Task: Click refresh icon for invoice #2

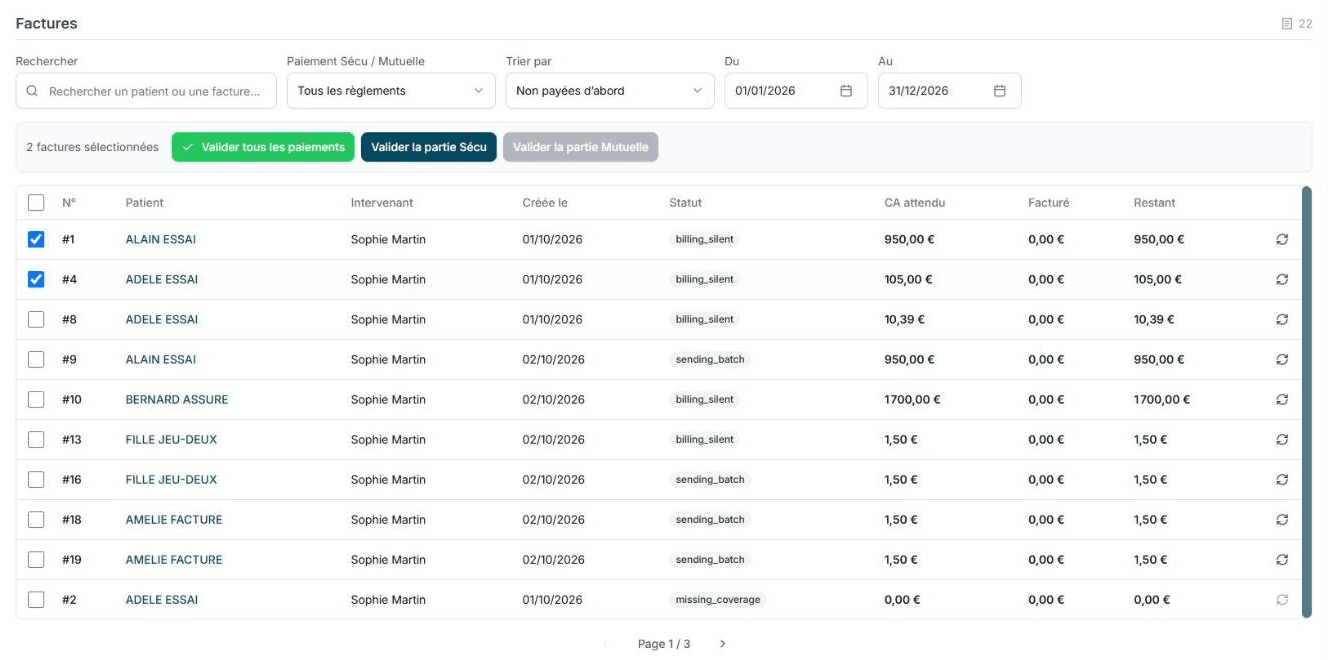Action: pyautogui.click(x=1282, y=600)
